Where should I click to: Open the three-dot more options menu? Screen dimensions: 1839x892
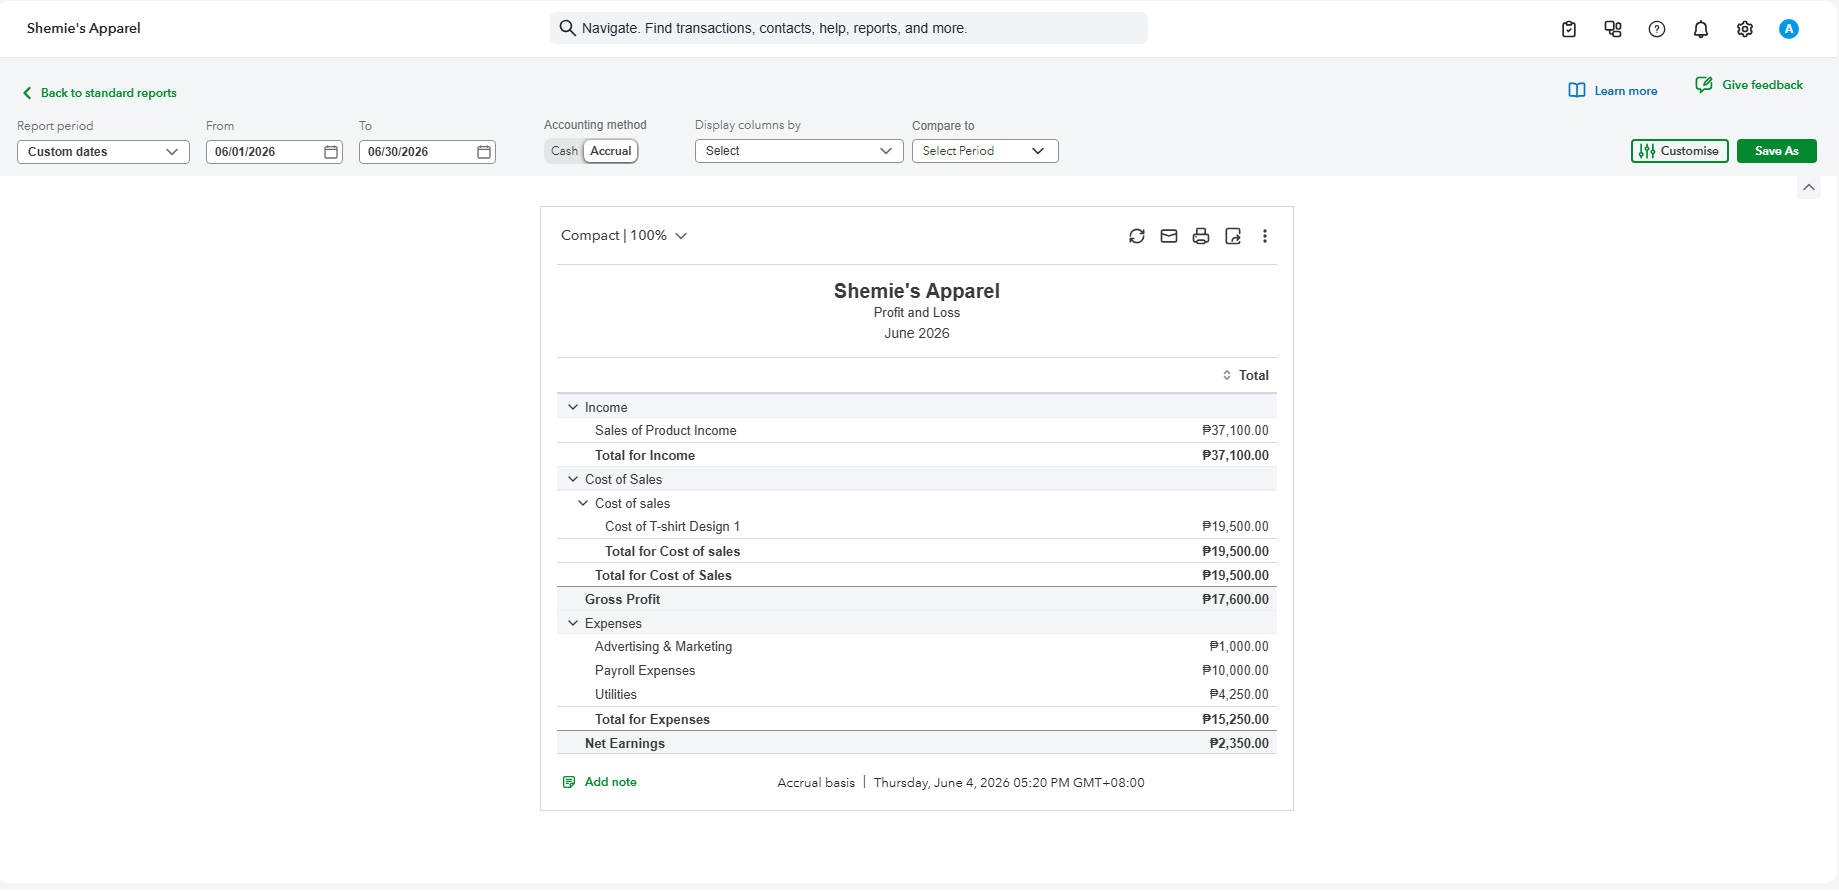click(x=1265, y=236)
